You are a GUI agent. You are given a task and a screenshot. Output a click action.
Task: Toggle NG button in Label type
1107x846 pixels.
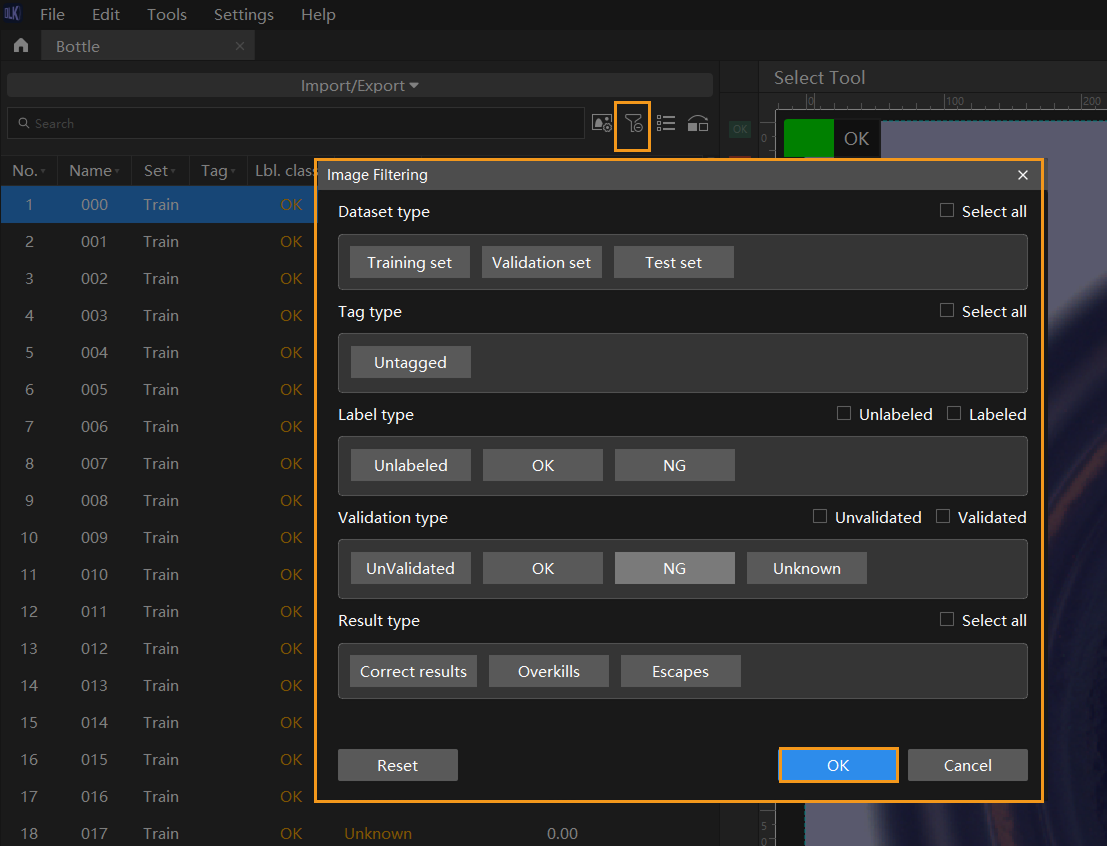pos(674,465)
